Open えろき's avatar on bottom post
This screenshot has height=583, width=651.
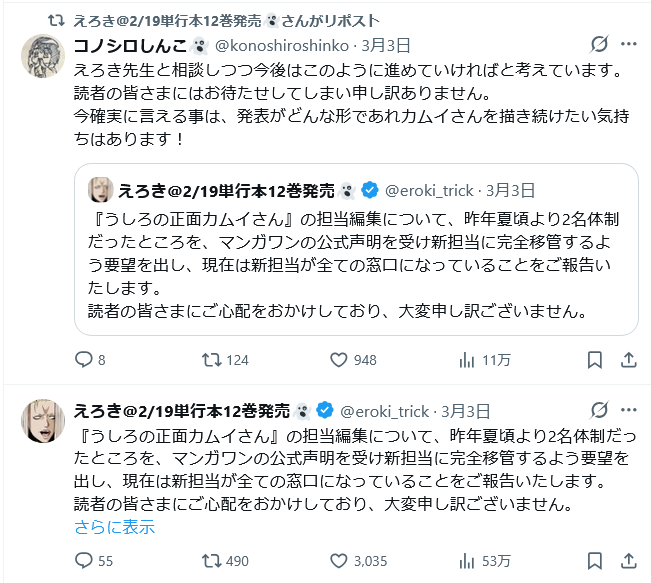[x=43, y=420]
